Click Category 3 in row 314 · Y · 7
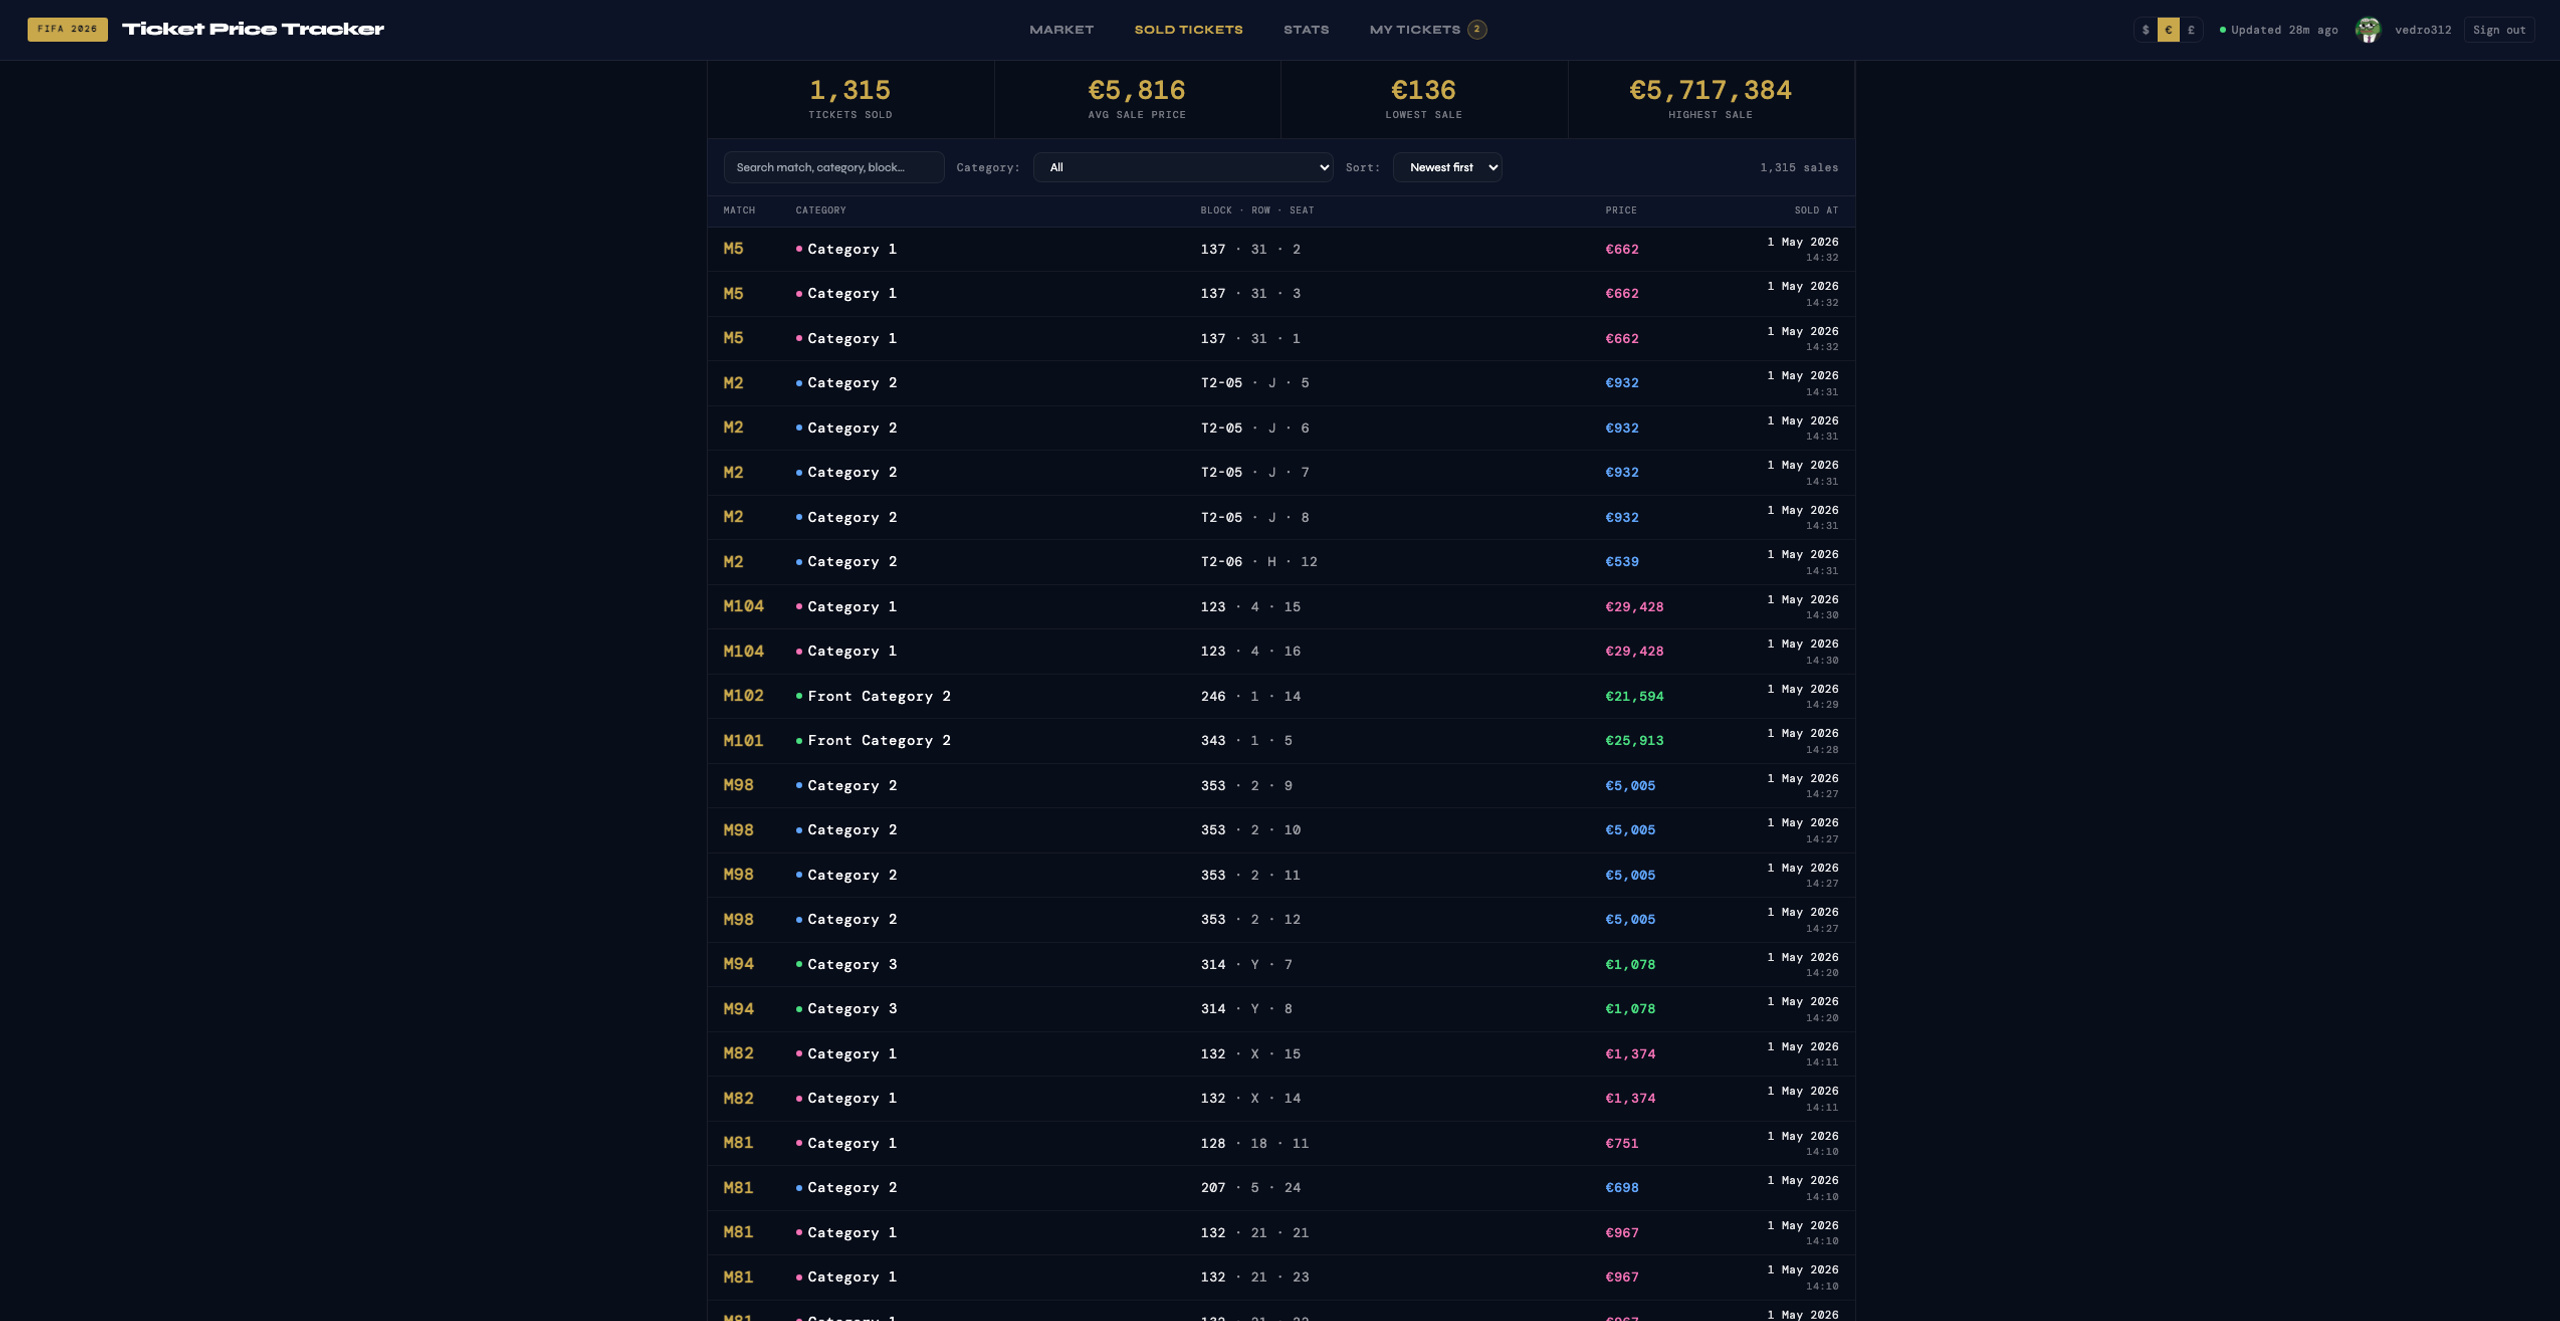 click(x=852, y=965)
